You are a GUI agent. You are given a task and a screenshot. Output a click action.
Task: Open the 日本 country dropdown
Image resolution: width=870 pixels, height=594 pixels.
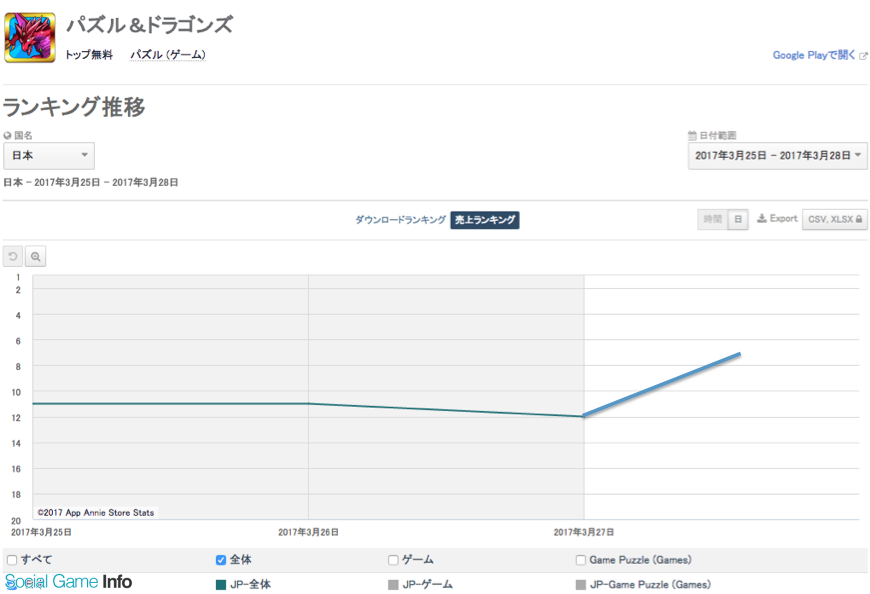(49, 156)
